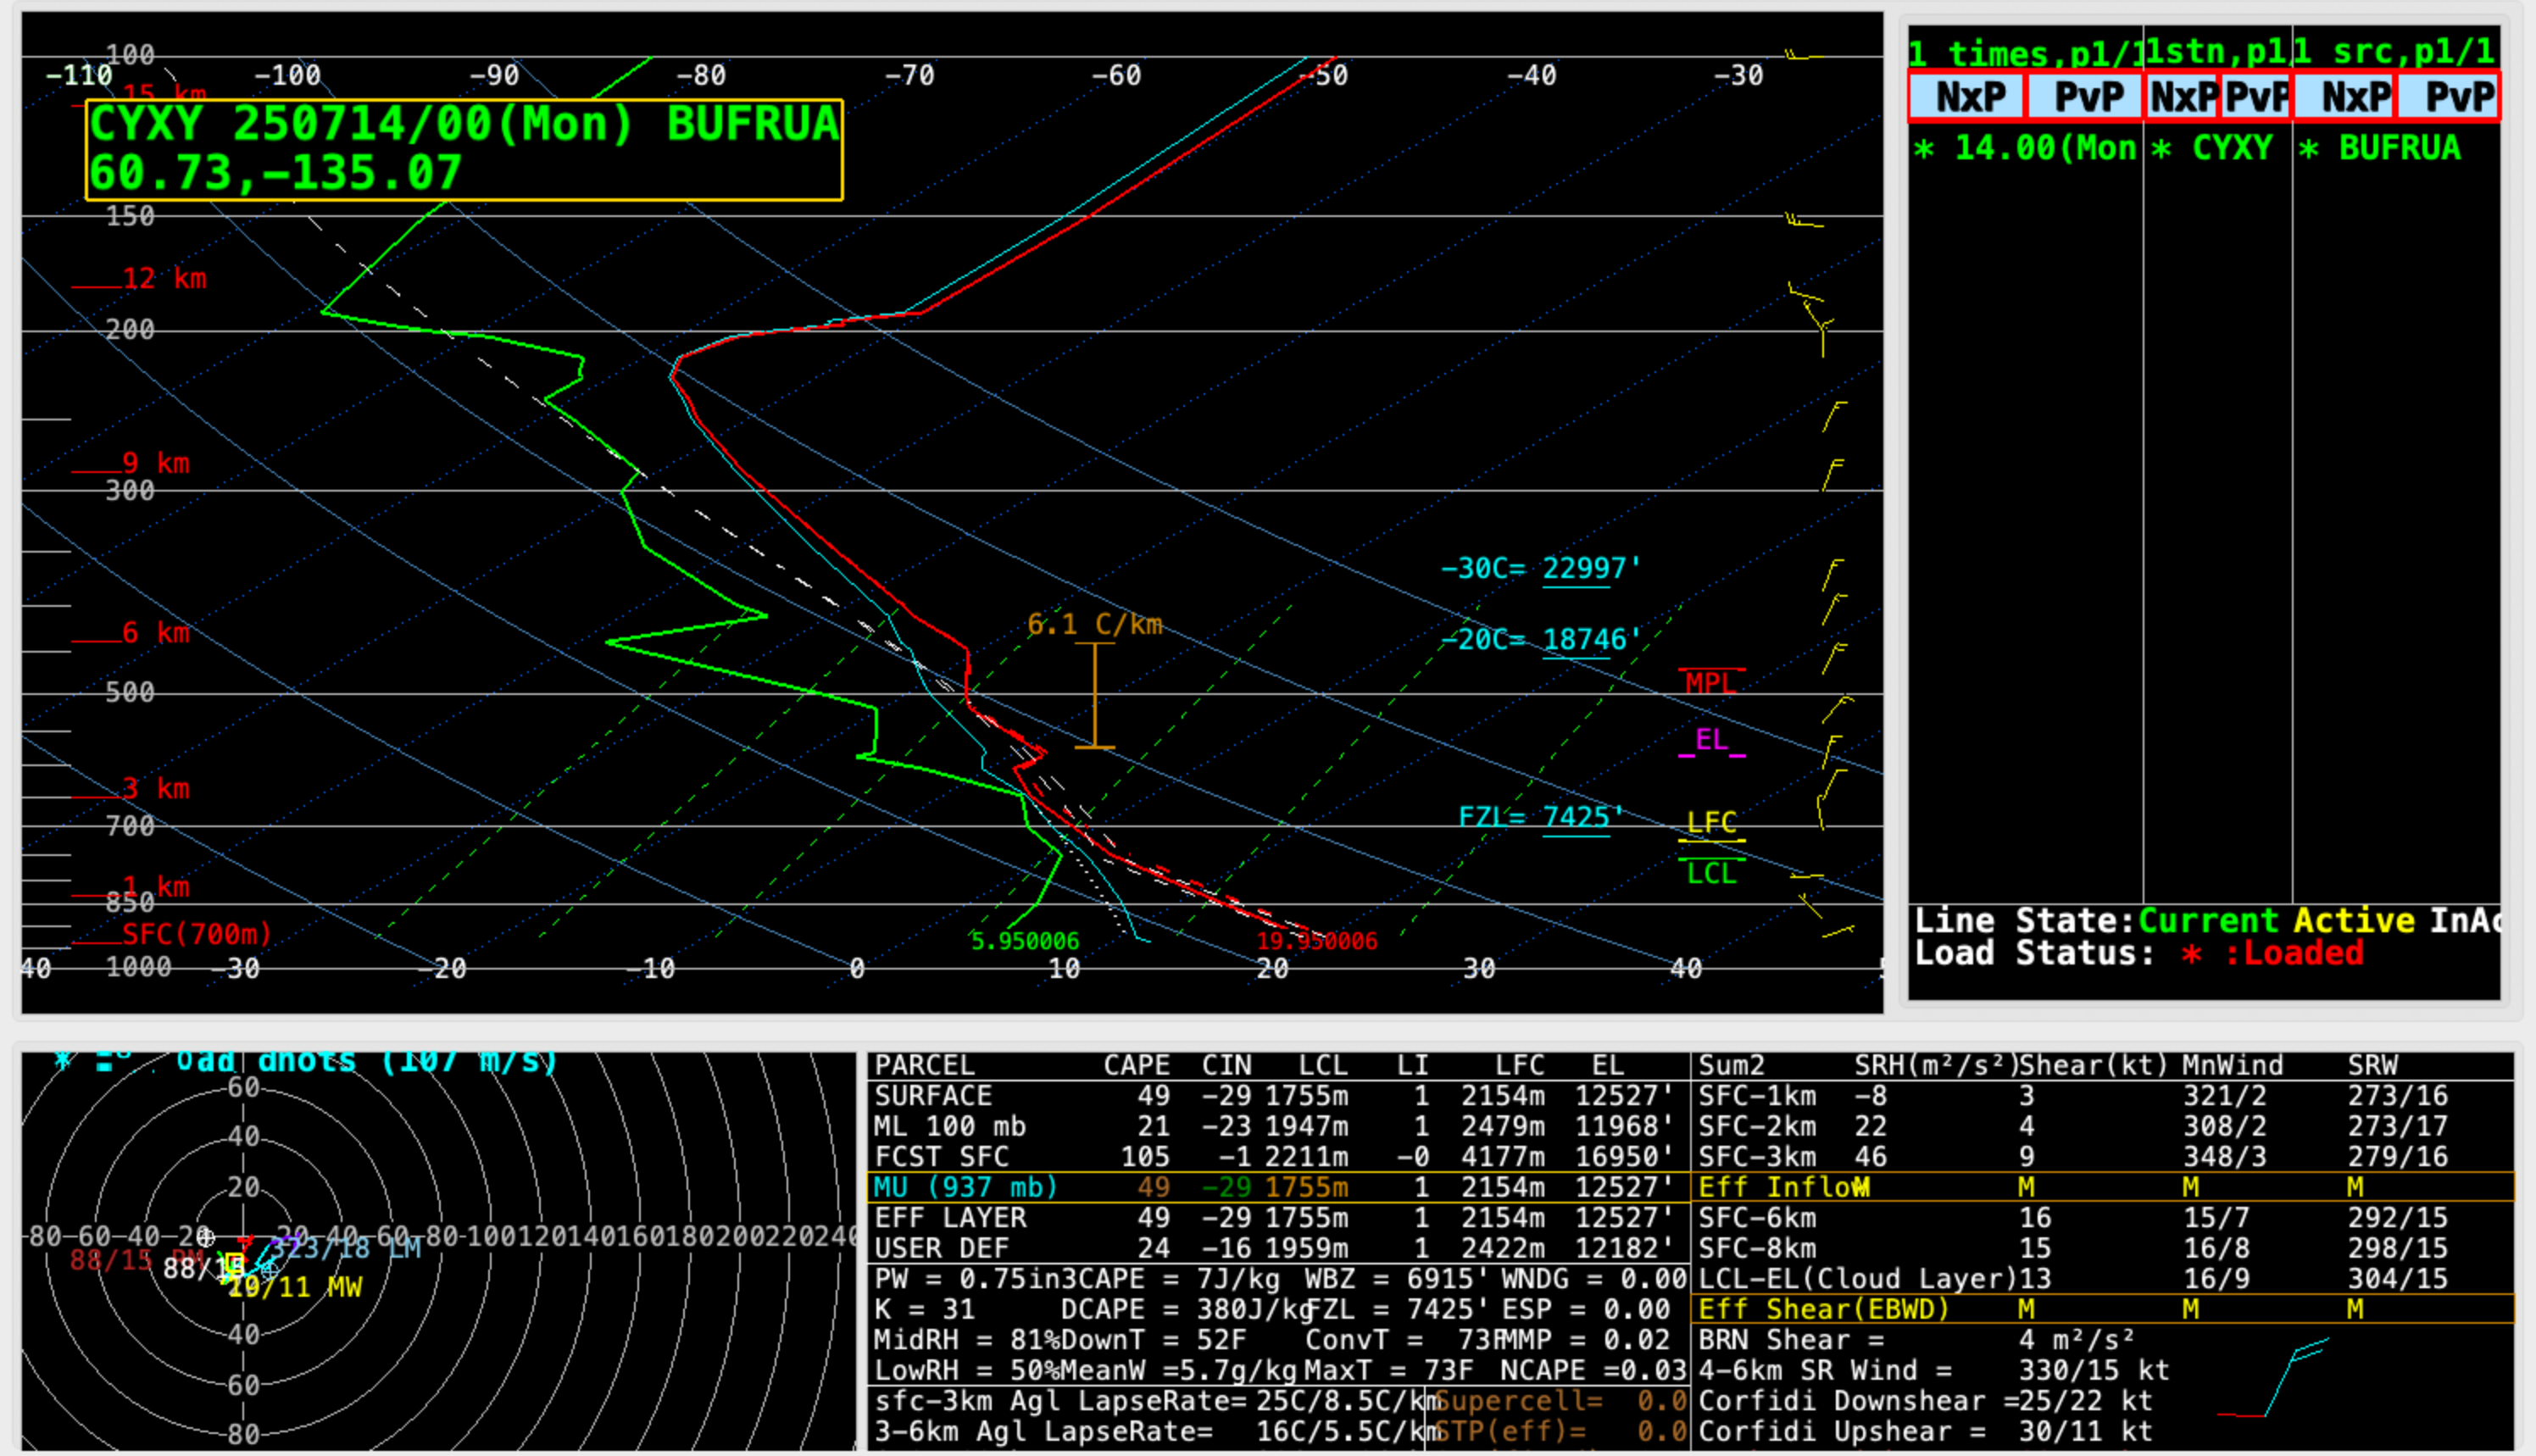Select the SURFACE parcel row
Screen dimensions: 2536x1456
[x=1278, y=1096]
